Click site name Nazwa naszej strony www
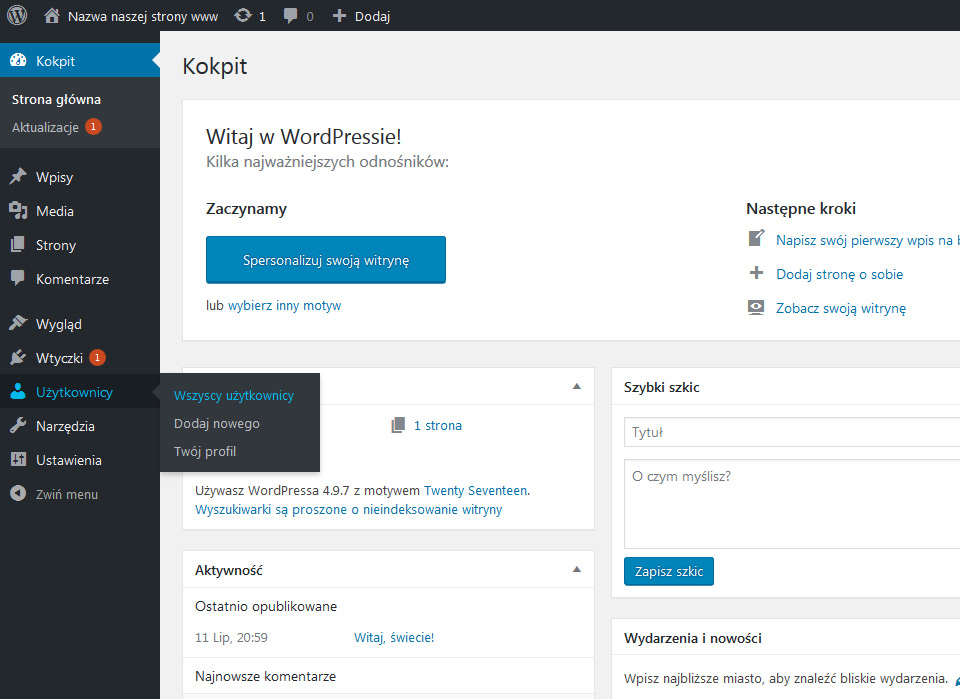Image resolution: width=960 pixels, height=699 pixels. [x=143, y=17]
